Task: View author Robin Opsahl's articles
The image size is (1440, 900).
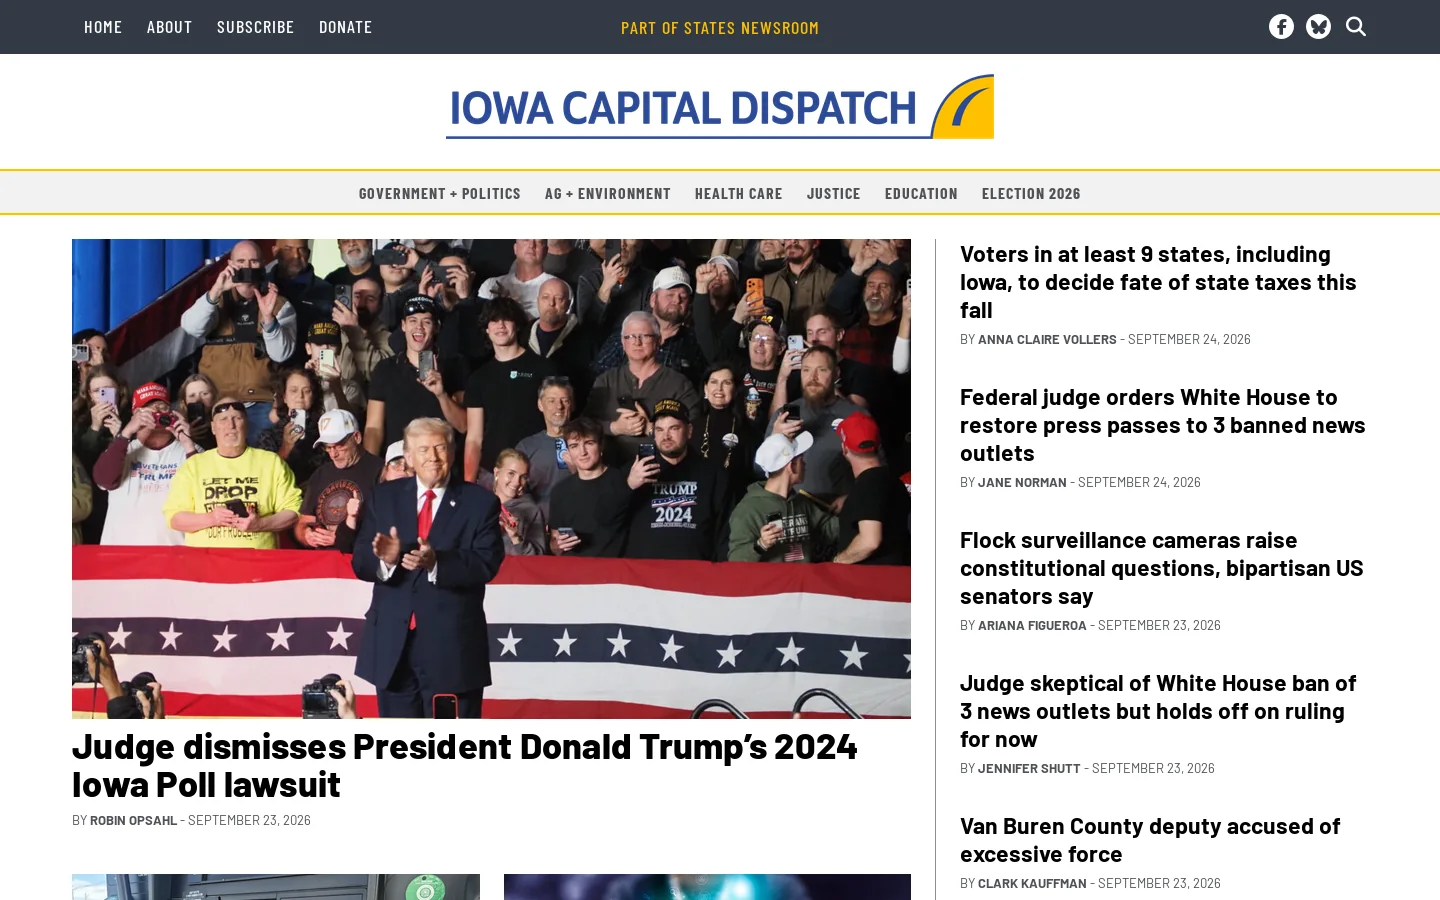Action: click(x=133, y=820)
